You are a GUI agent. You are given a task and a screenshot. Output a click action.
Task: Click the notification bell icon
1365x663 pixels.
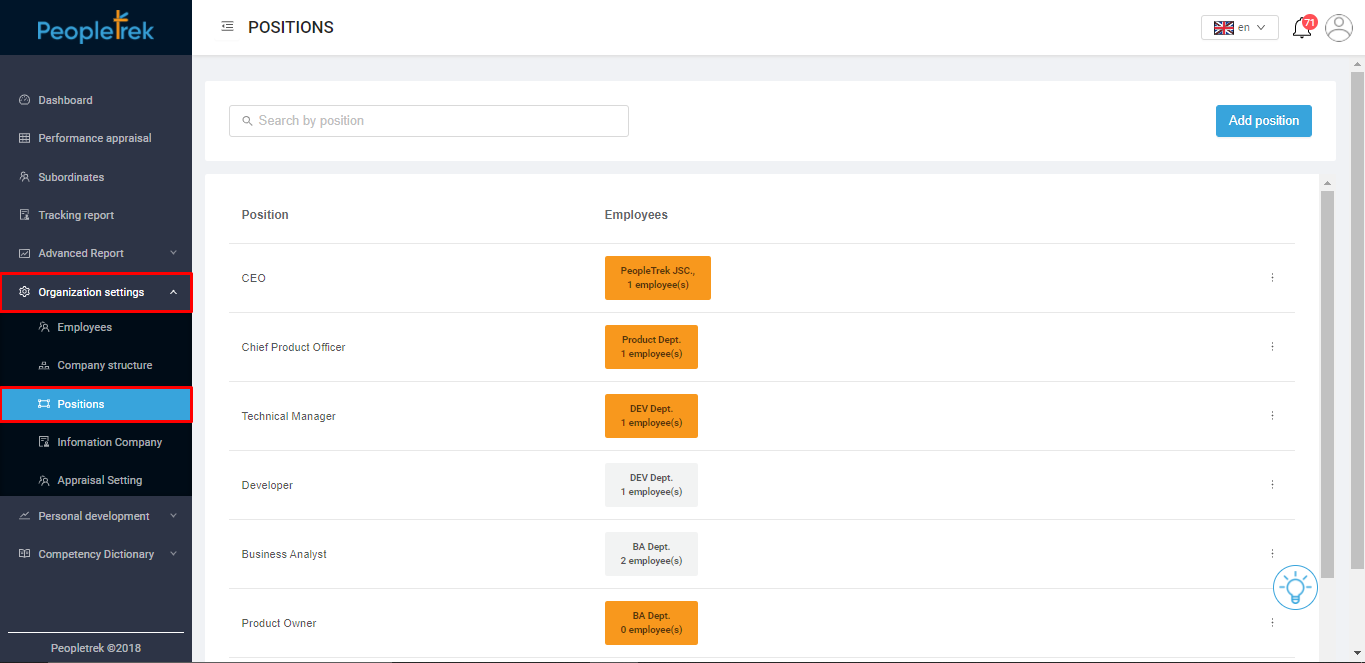click(x=1302, y=28)
